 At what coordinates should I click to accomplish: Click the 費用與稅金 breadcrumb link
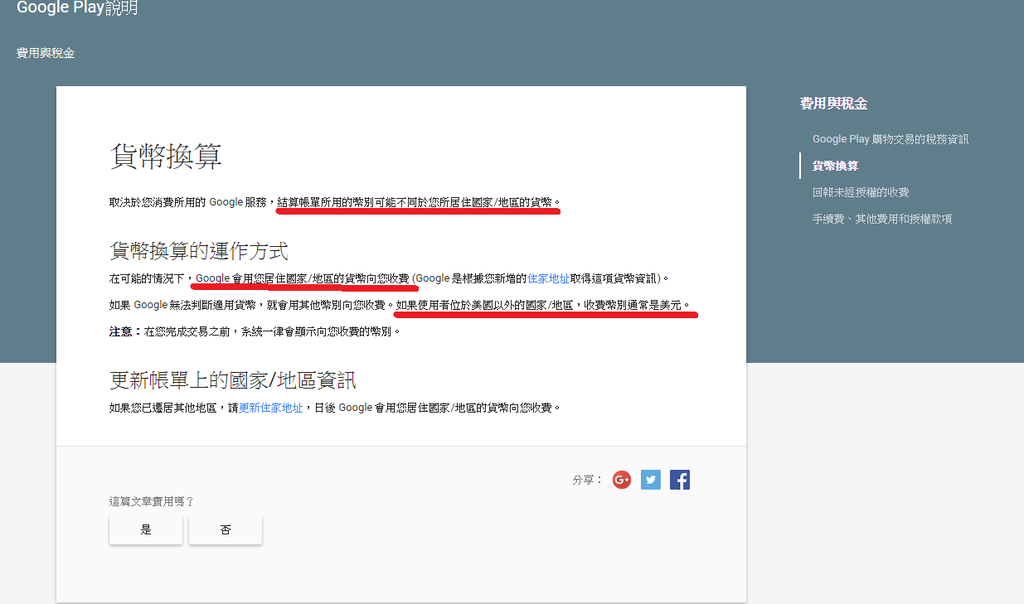[x=45, y=53]
